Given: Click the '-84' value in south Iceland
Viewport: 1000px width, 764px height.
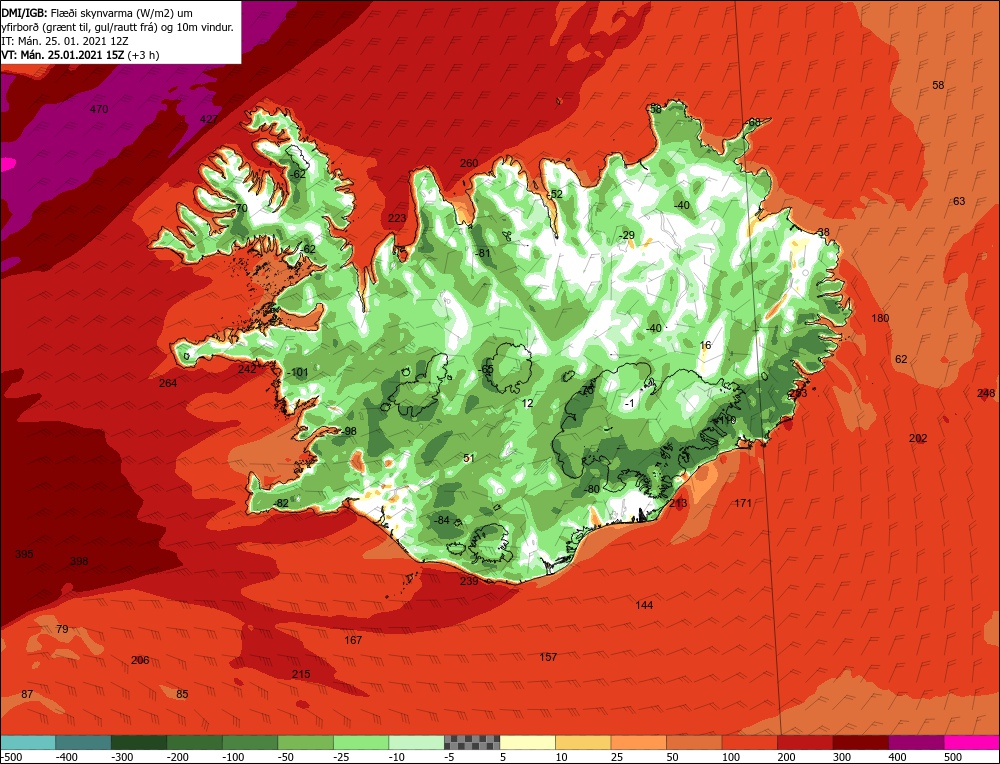Looking at the screenshot, I should (x=442, y=520).
